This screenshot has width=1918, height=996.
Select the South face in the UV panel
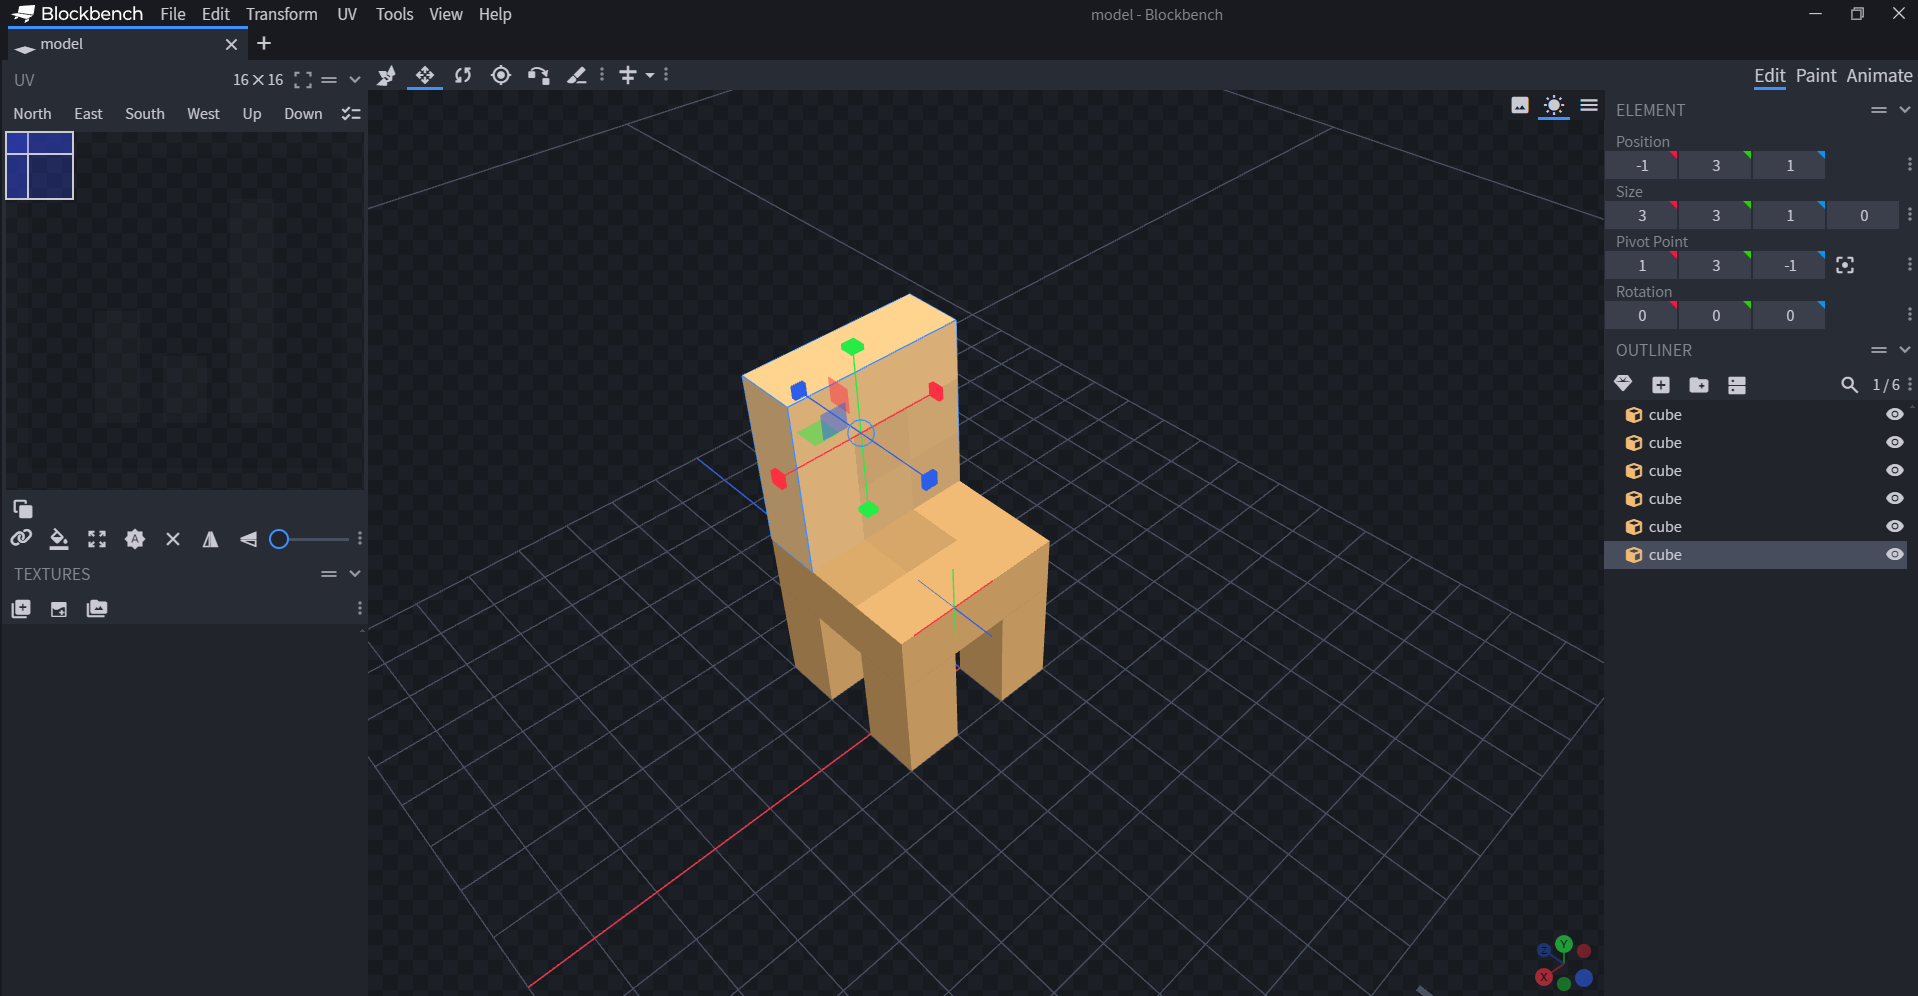145,114
